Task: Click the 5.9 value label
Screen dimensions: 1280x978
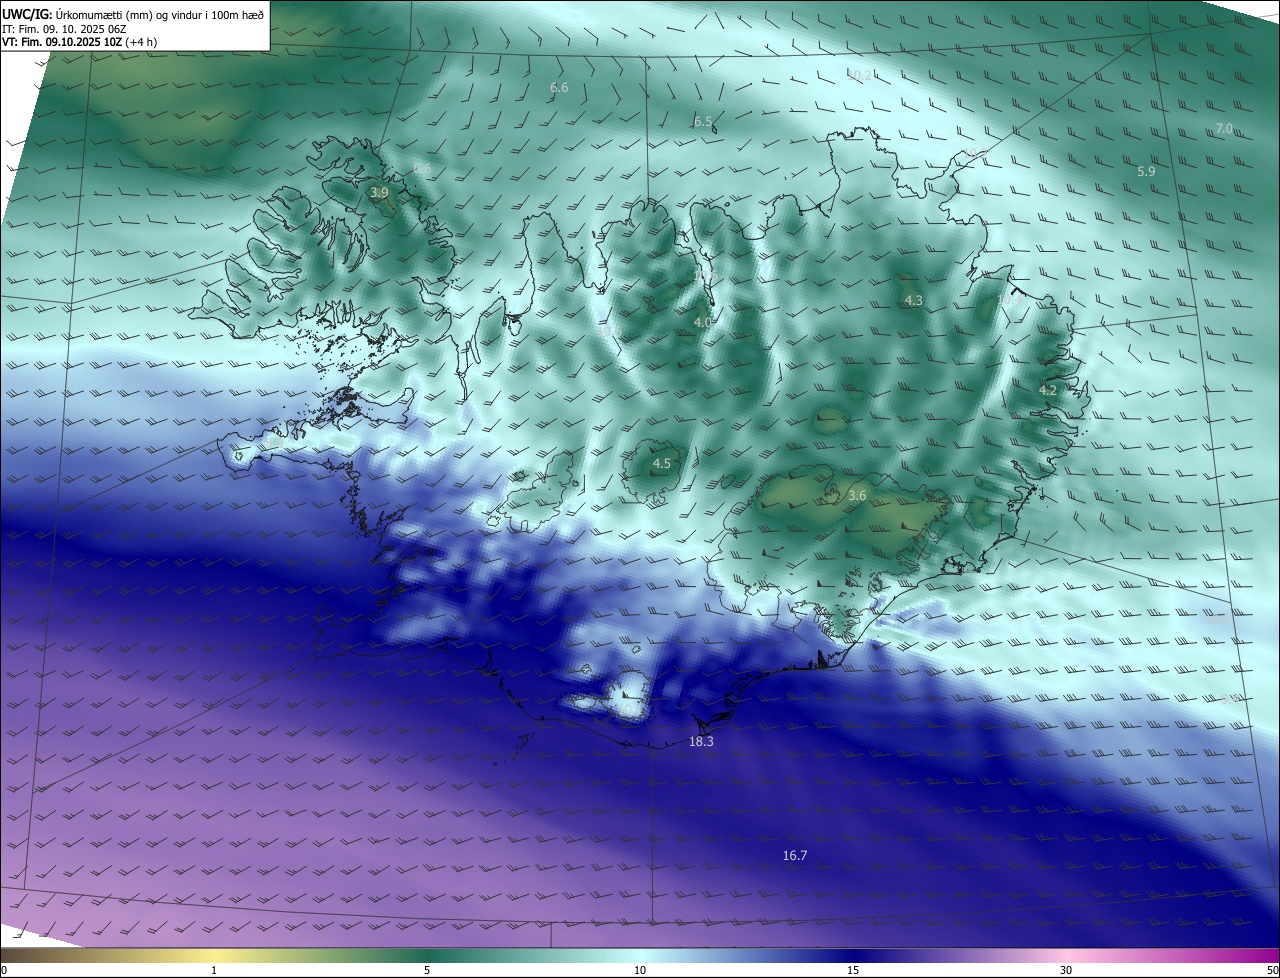Action: point(1146,171)
